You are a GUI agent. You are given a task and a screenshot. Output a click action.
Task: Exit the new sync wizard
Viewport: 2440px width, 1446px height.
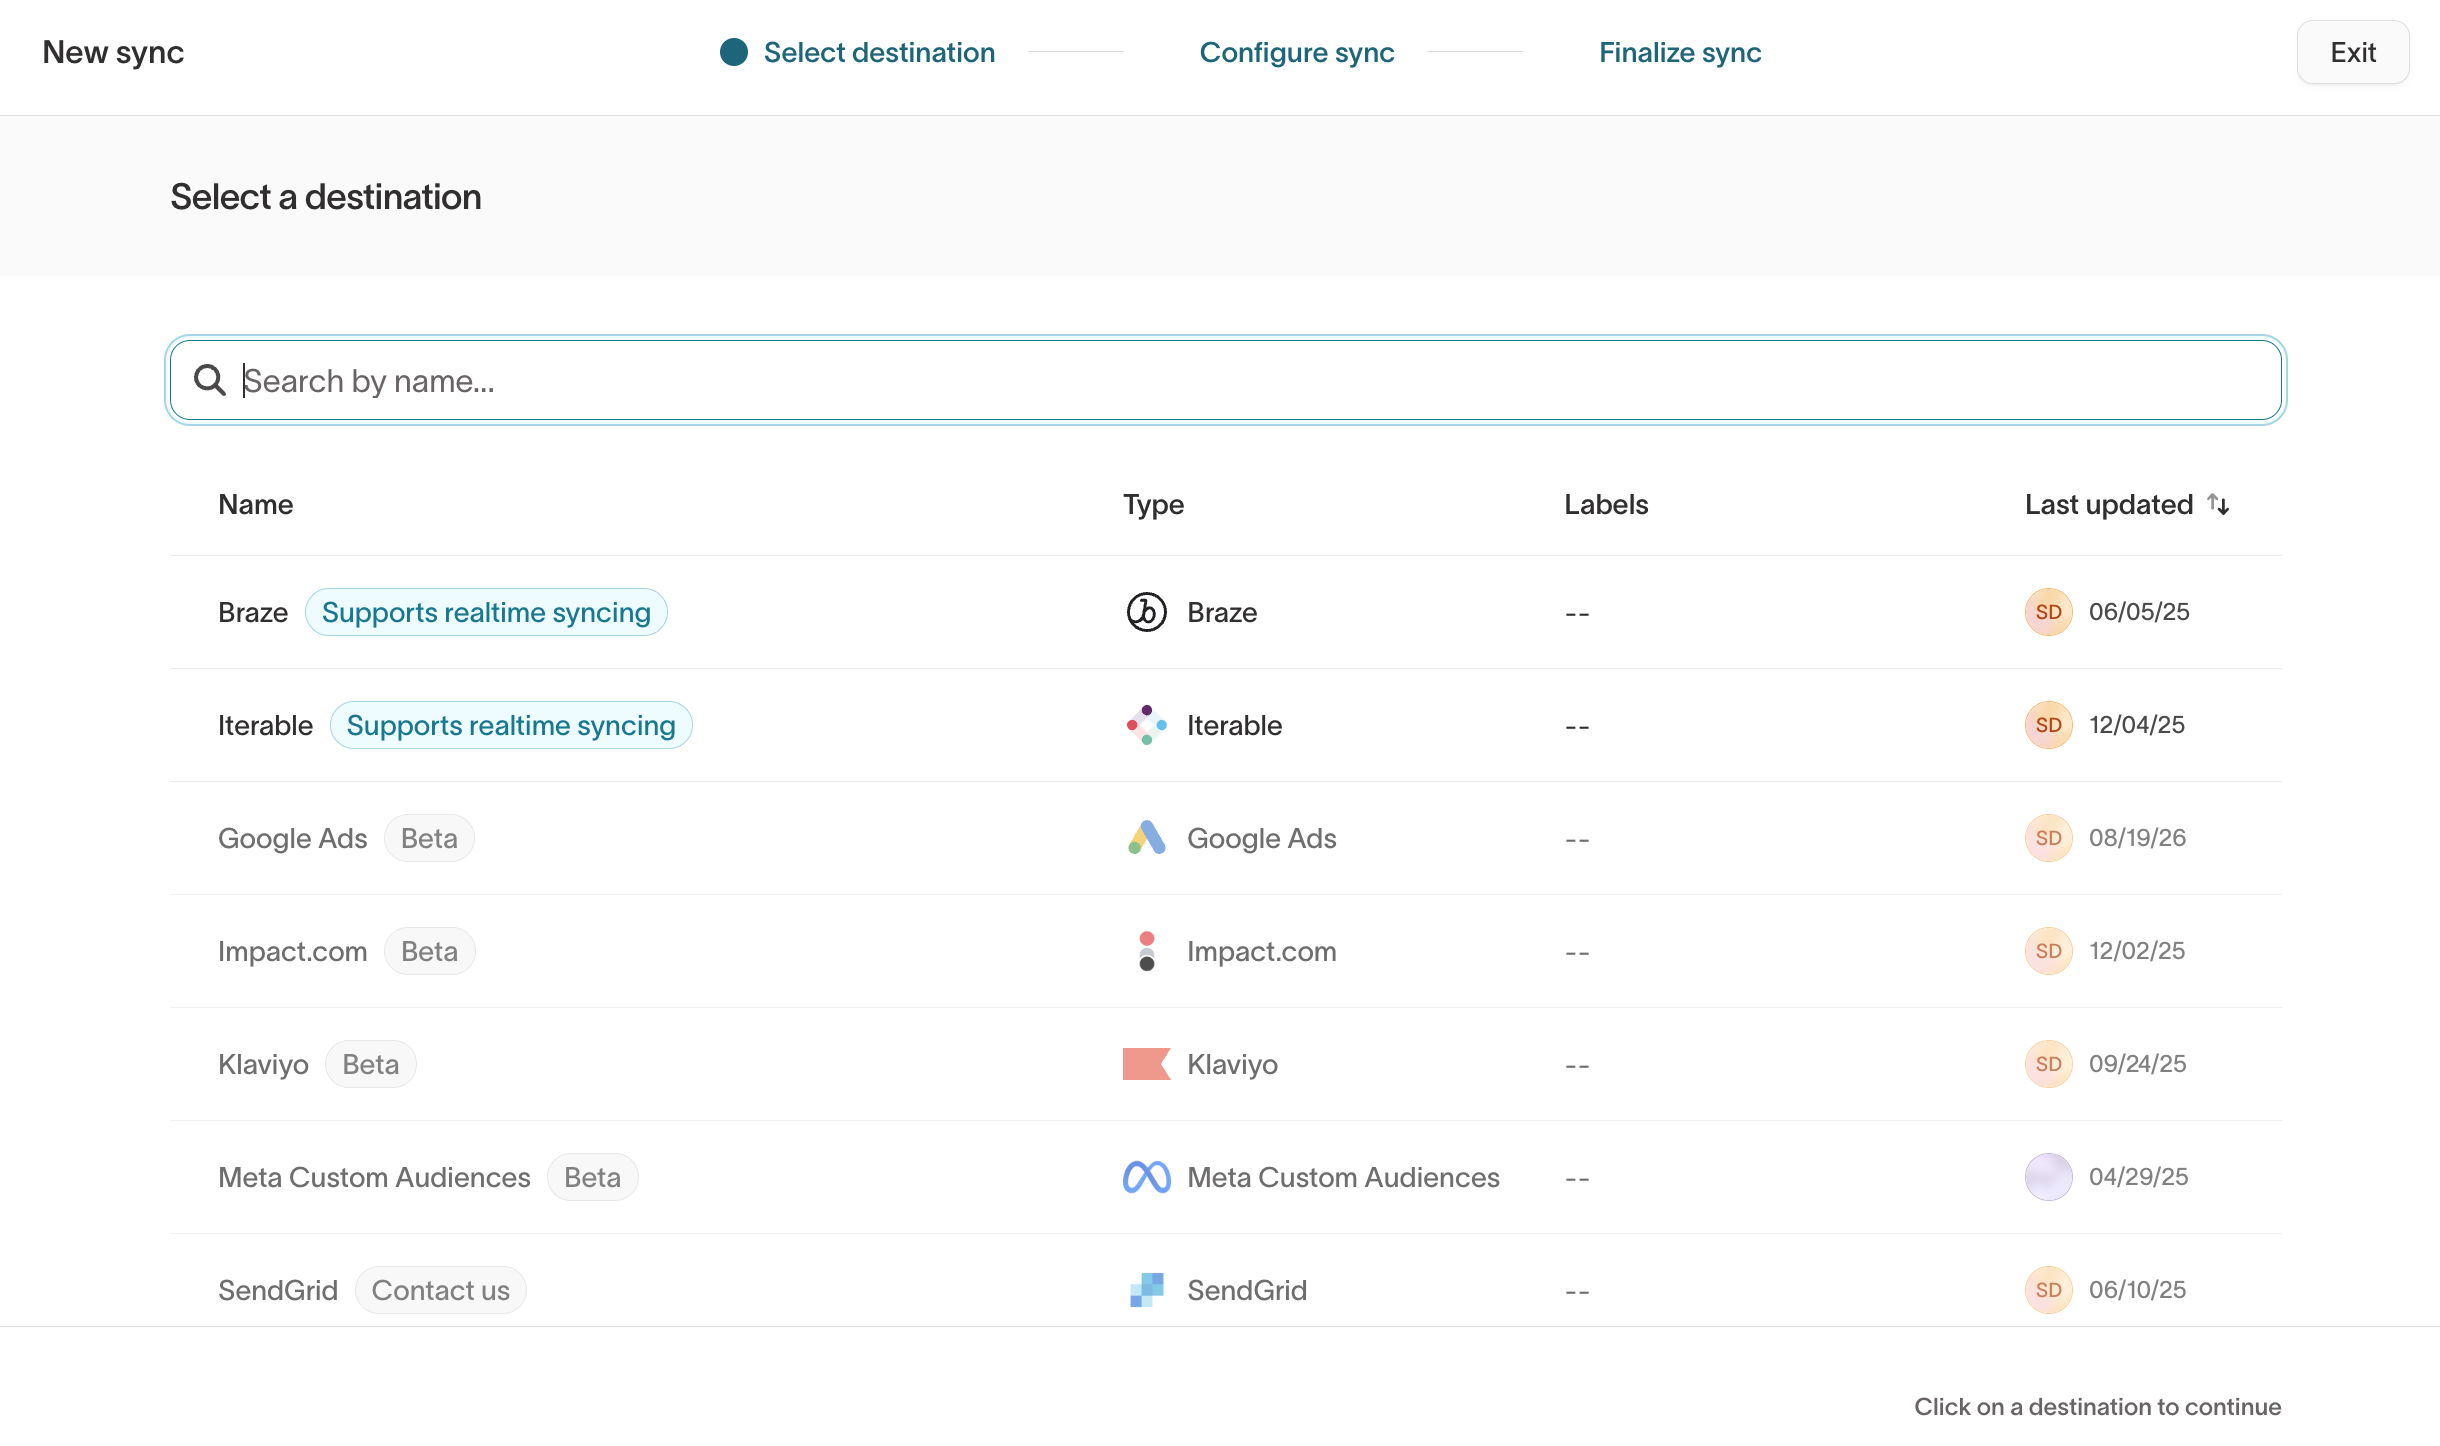(2353, 52)
